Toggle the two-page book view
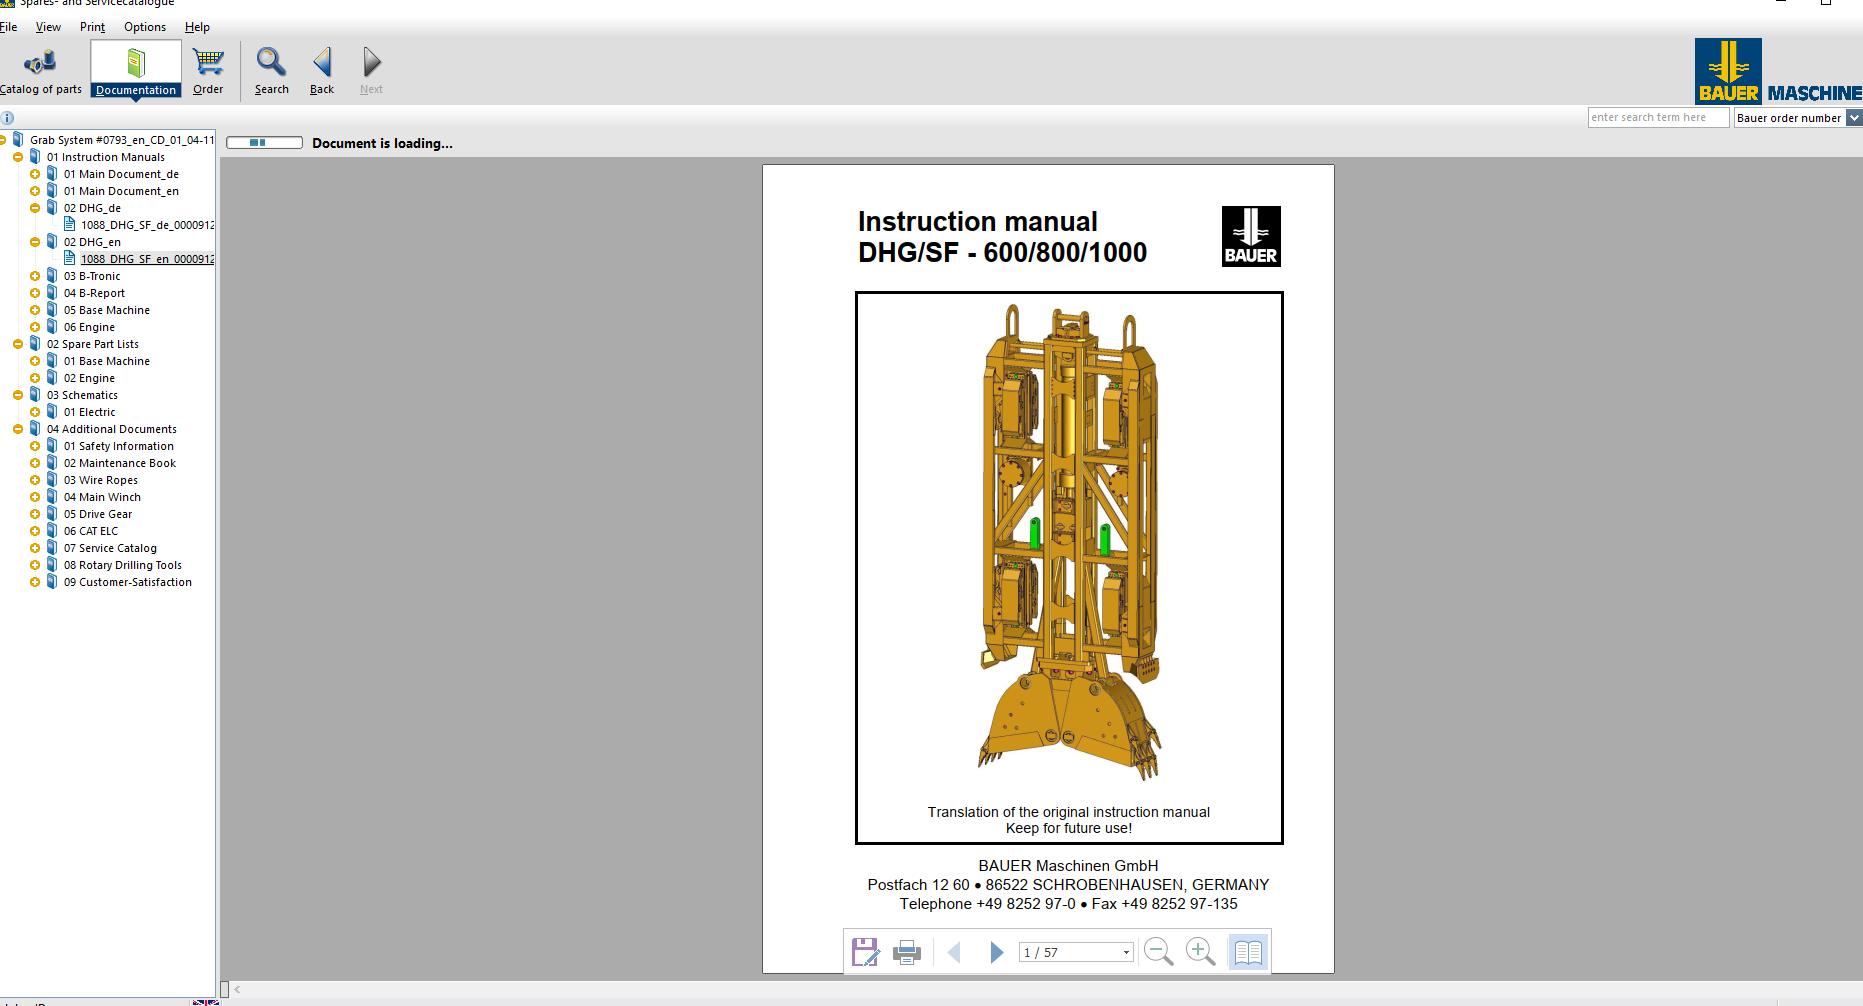Viewport: 1863px width, 1006px height. point(1247,952)
